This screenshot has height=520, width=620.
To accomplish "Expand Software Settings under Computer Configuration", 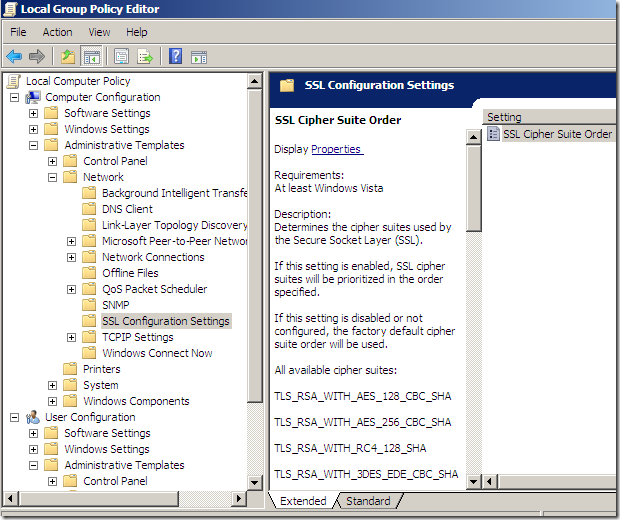I will point(34,113).
